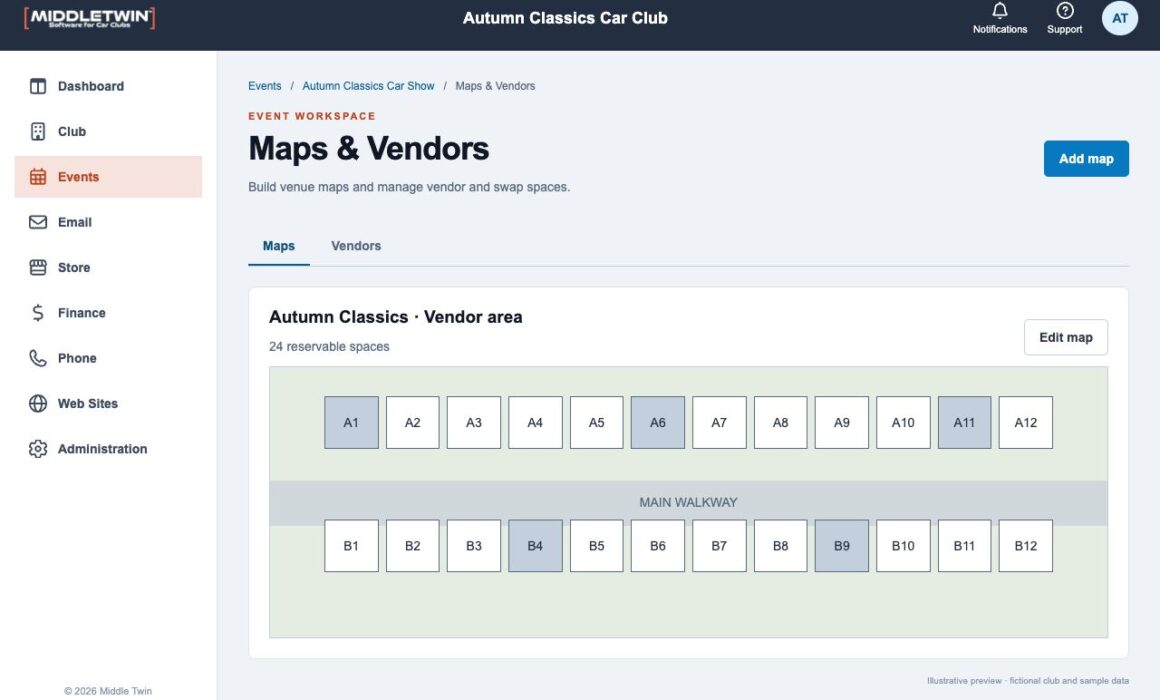Select vendor space A8

(780, 423)
